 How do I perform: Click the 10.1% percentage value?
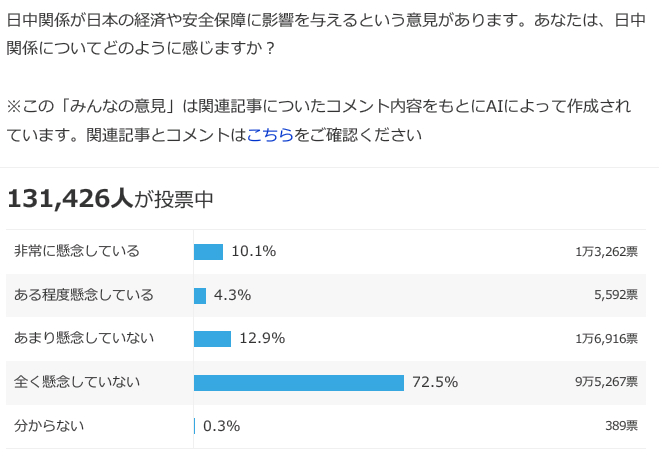pos(253,251)
